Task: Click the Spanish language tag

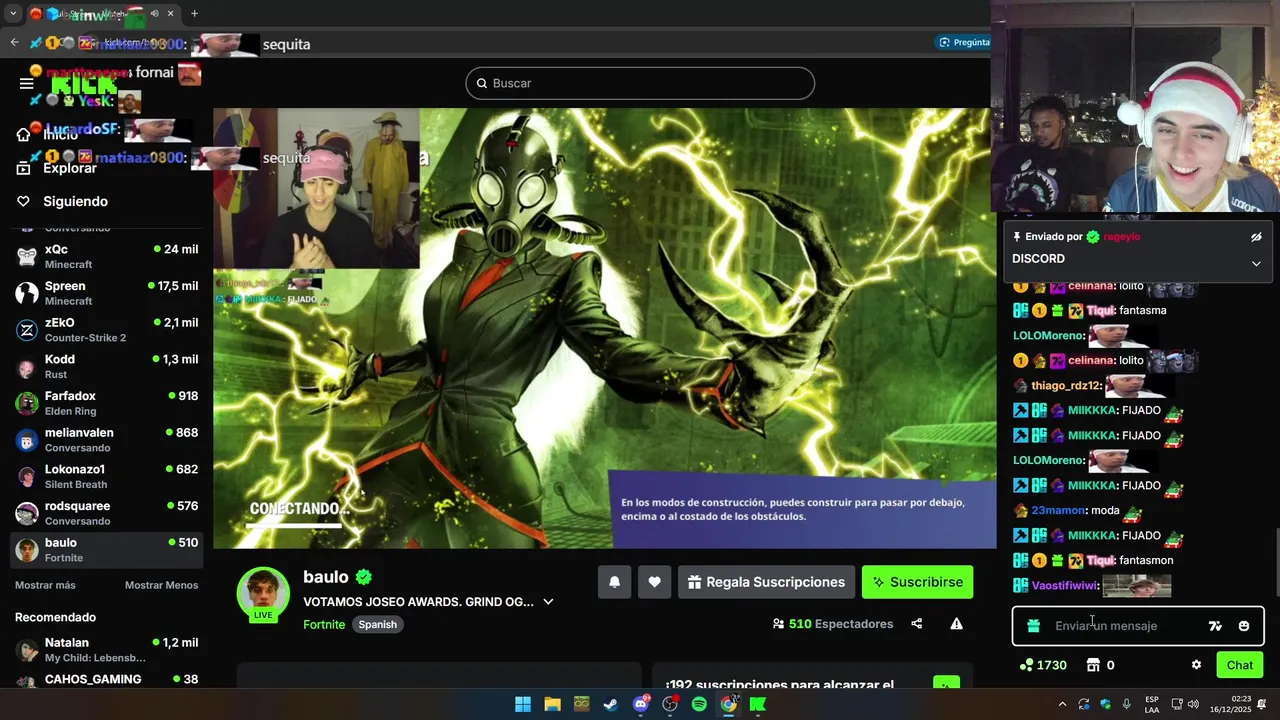Action: pos(377,624)
